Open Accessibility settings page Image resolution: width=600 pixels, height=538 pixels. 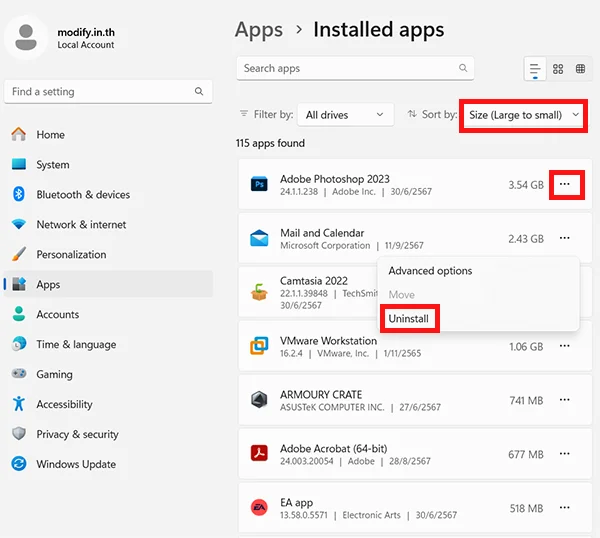click(108, 404)
